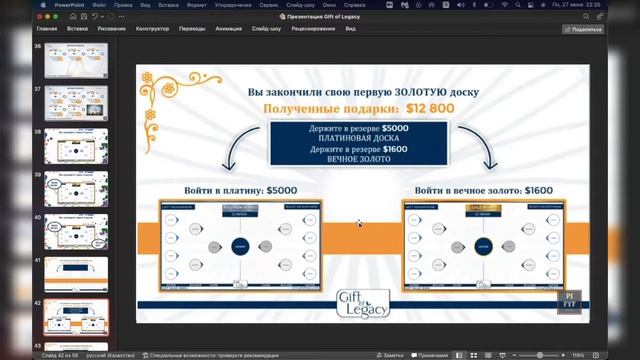Click the volume icon in menu bar
640x360 pixels.
tap(461, 5)
